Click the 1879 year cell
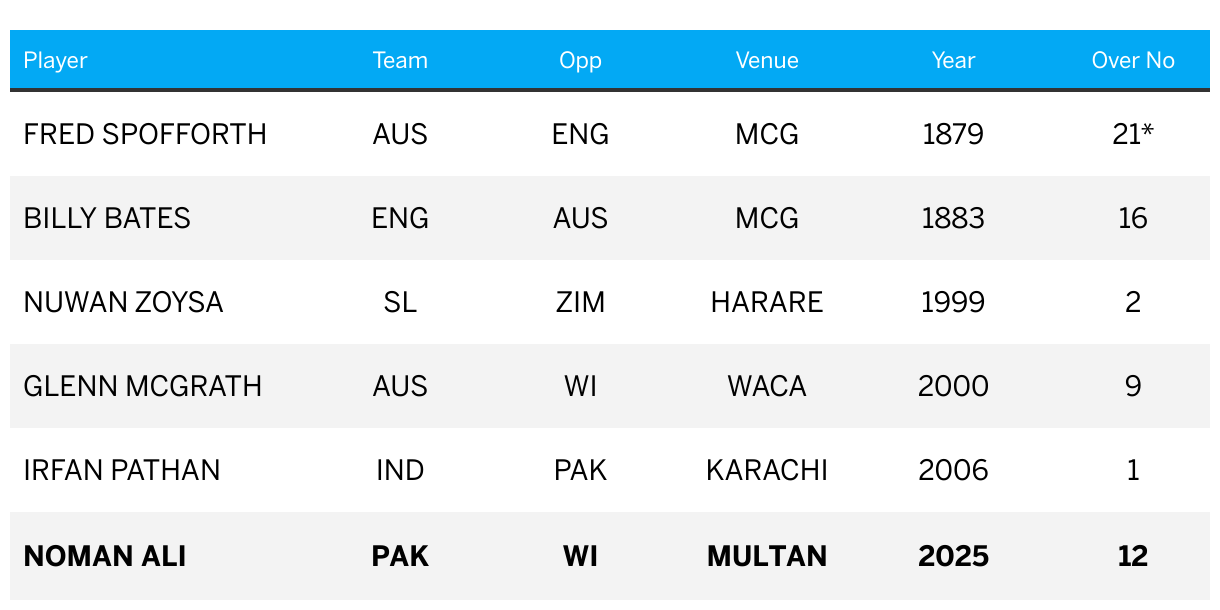1220x610 pixels. (953, 134)
